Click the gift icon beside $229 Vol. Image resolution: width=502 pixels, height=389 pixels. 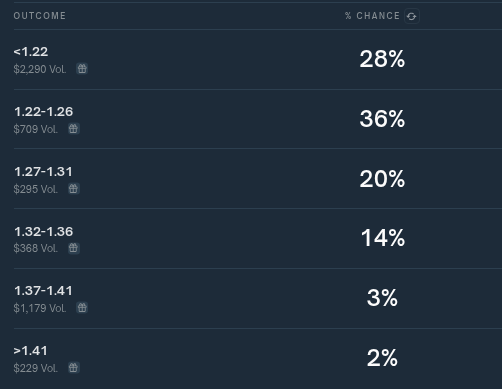pyautogui.click(x=73, y=368)
